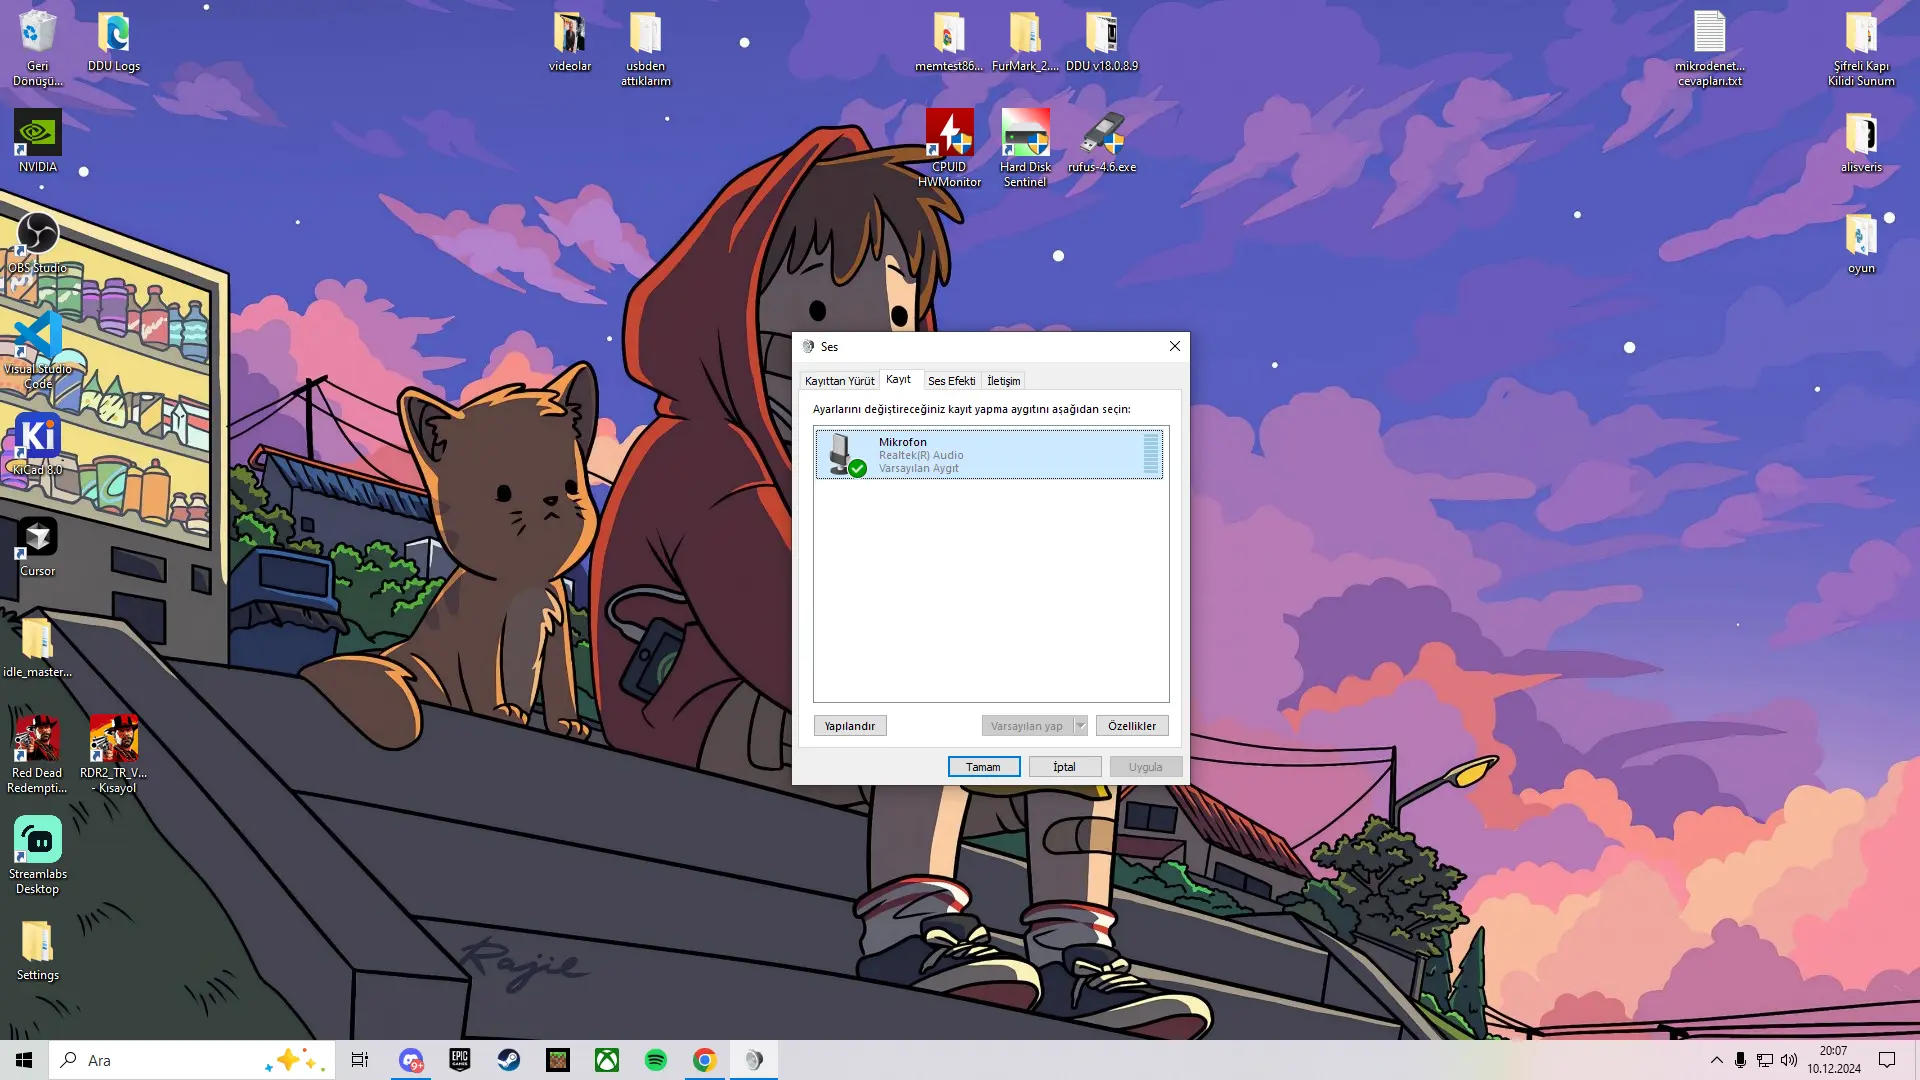
Task: Select the FurMark_2 folder
Action: 1025,41
